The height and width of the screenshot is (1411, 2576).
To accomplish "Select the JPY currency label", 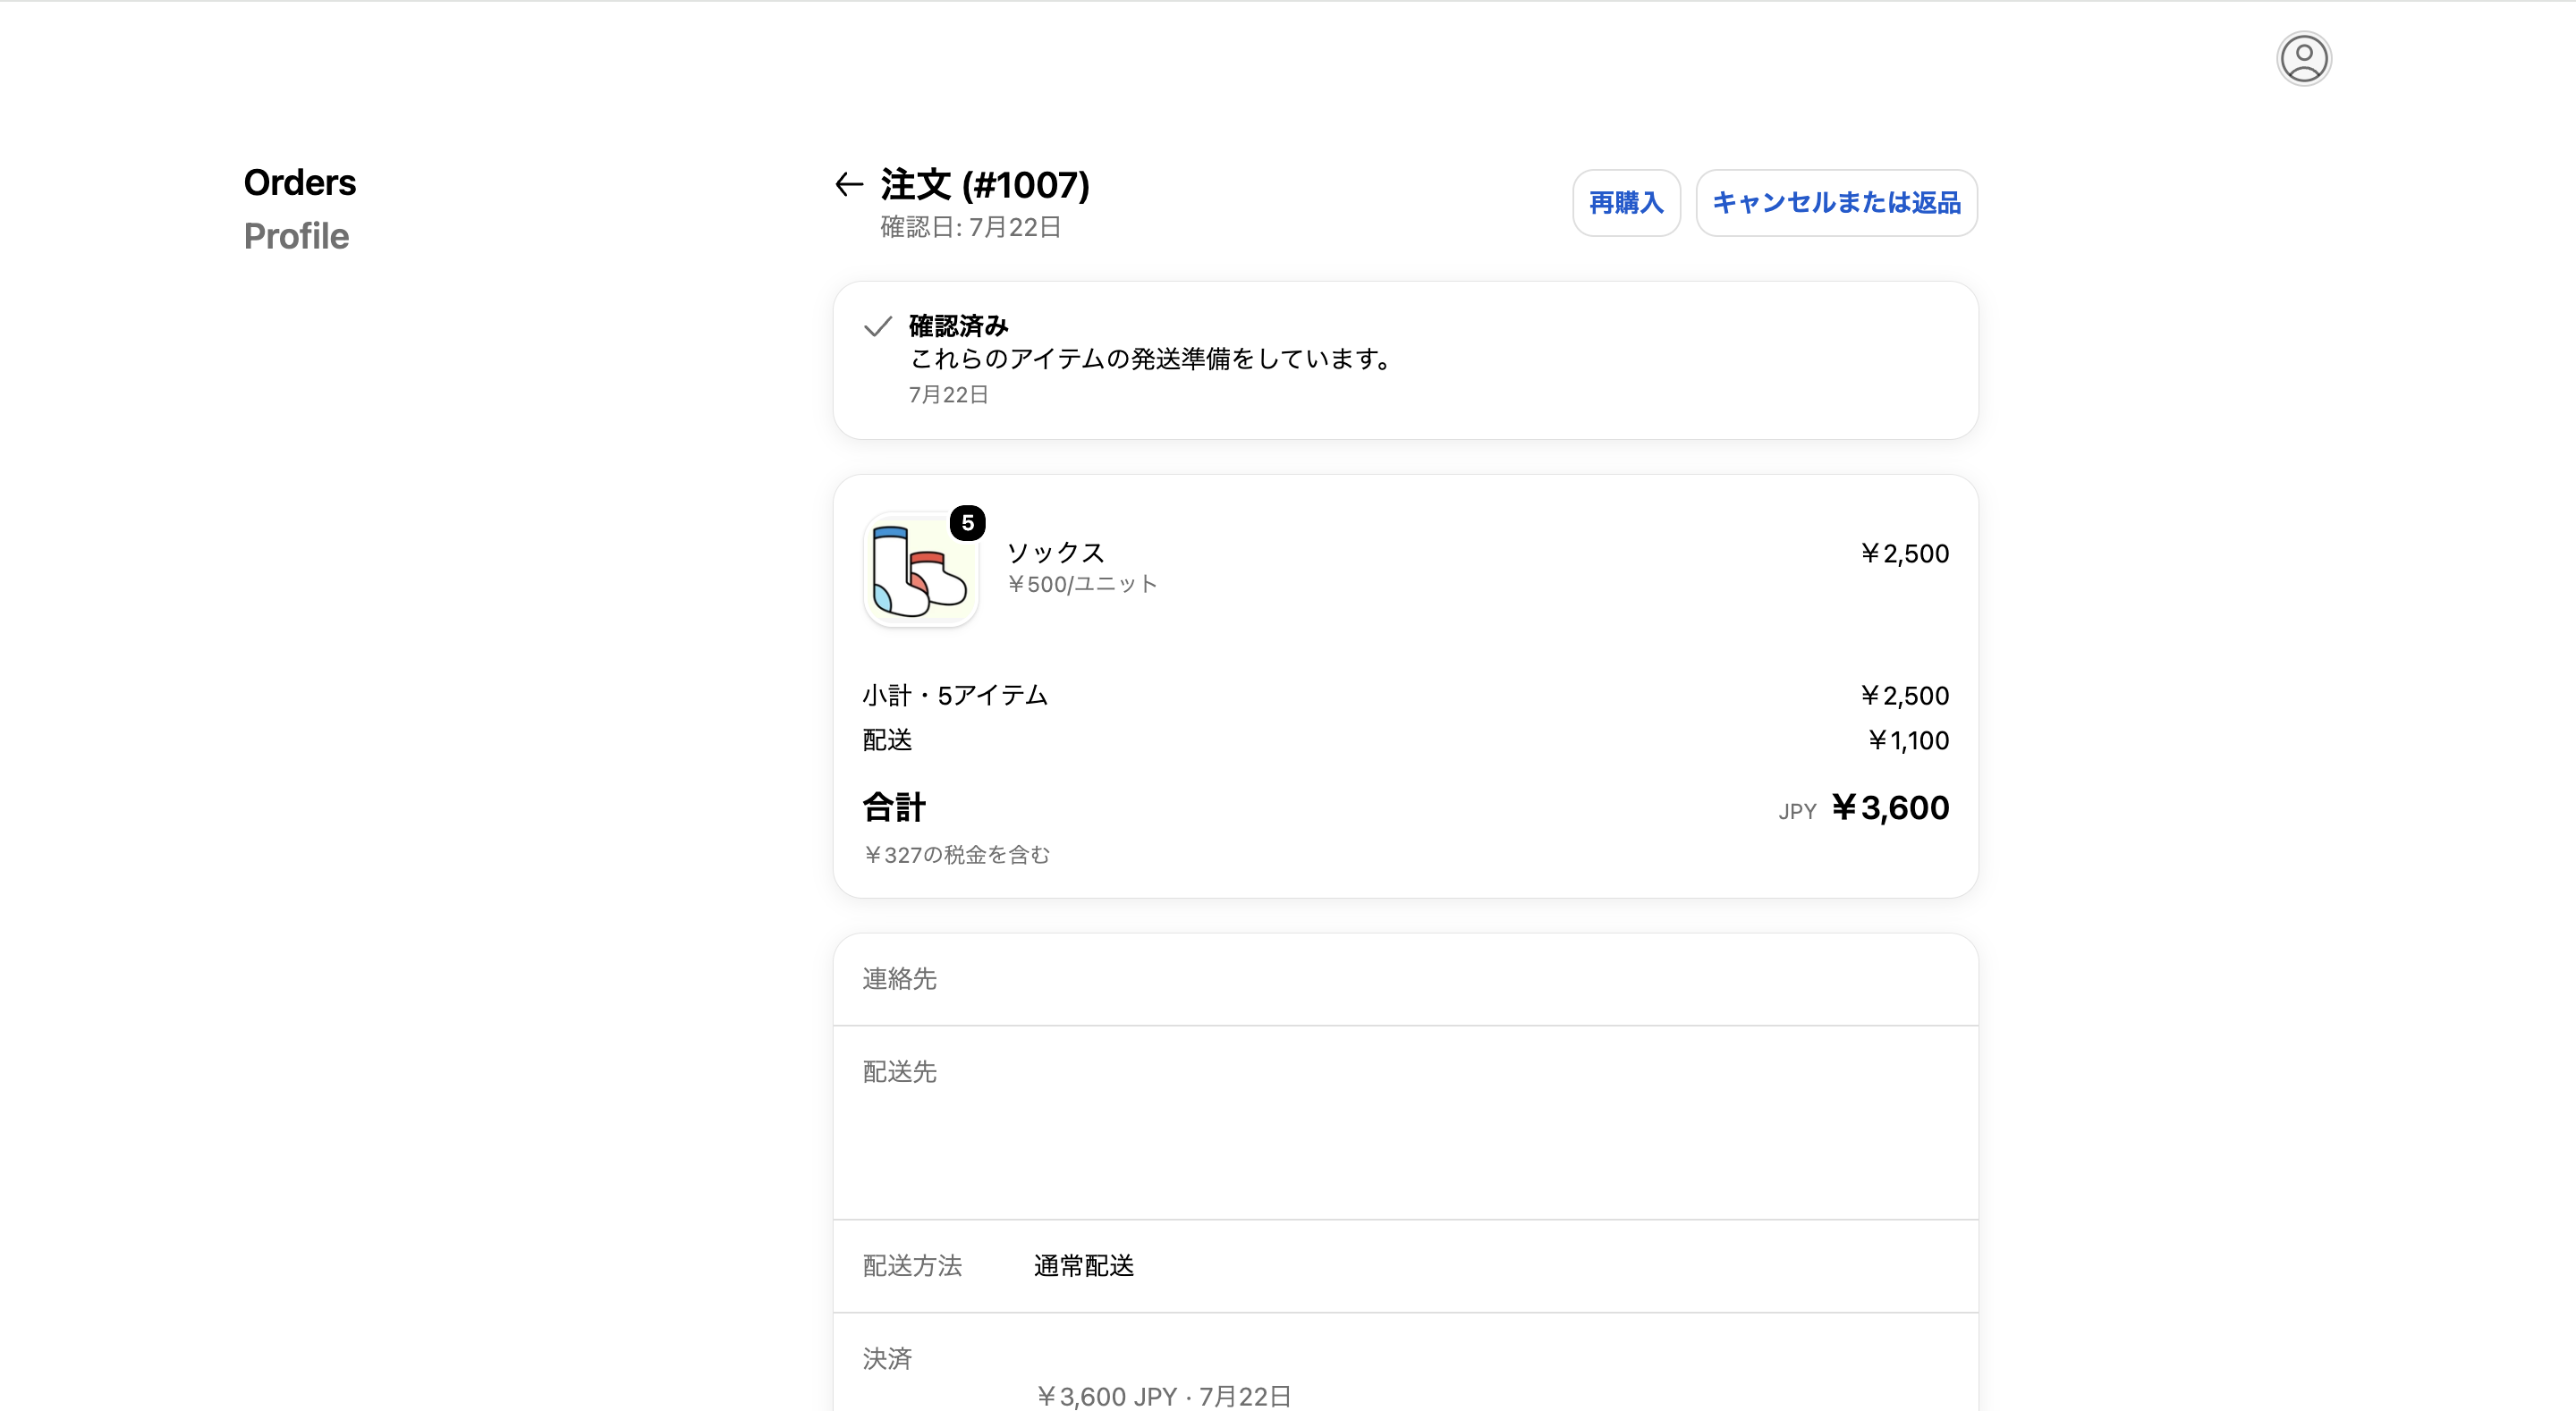I will (x=1797, y=812).
